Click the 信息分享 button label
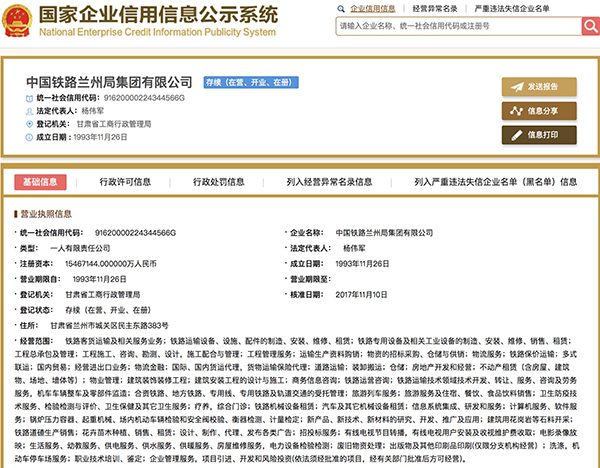The height and width of the screenshot is (468, 600). (x=543, y=111)
